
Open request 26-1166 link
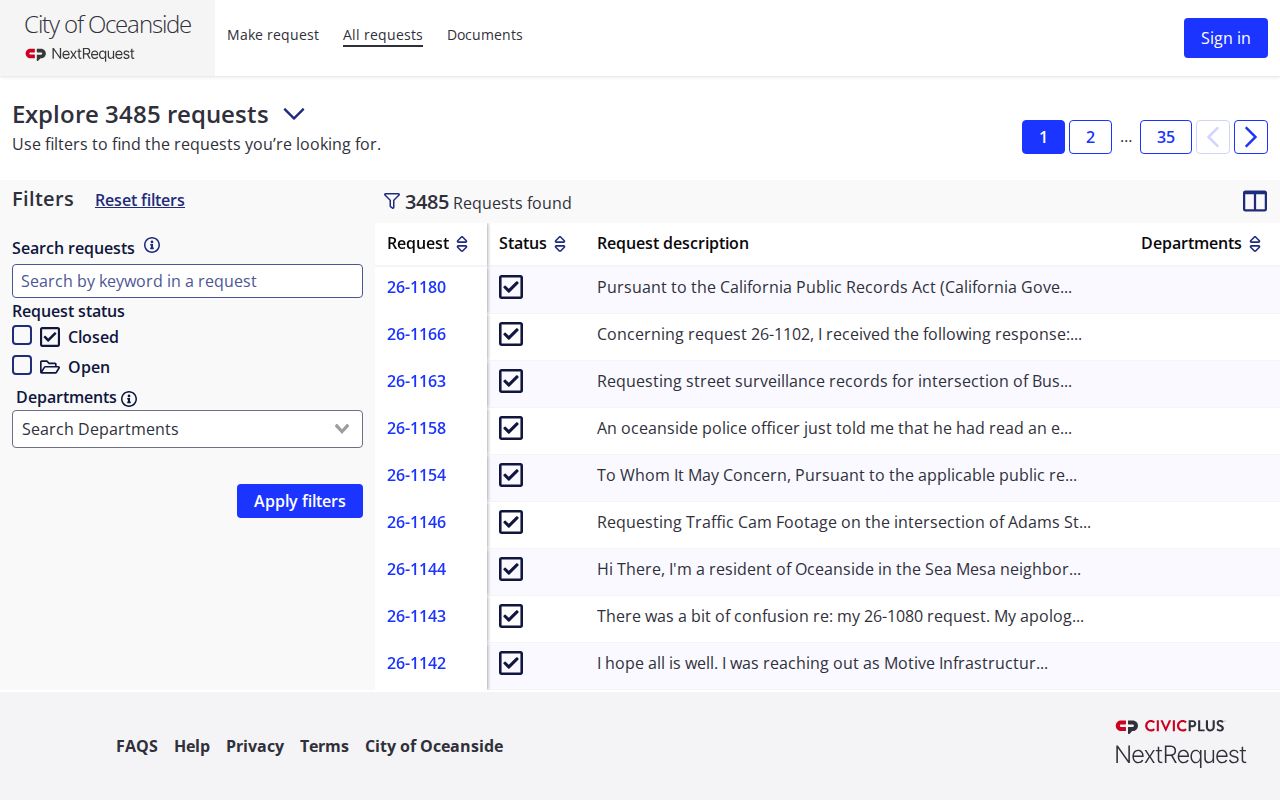(x=416, y=334)
